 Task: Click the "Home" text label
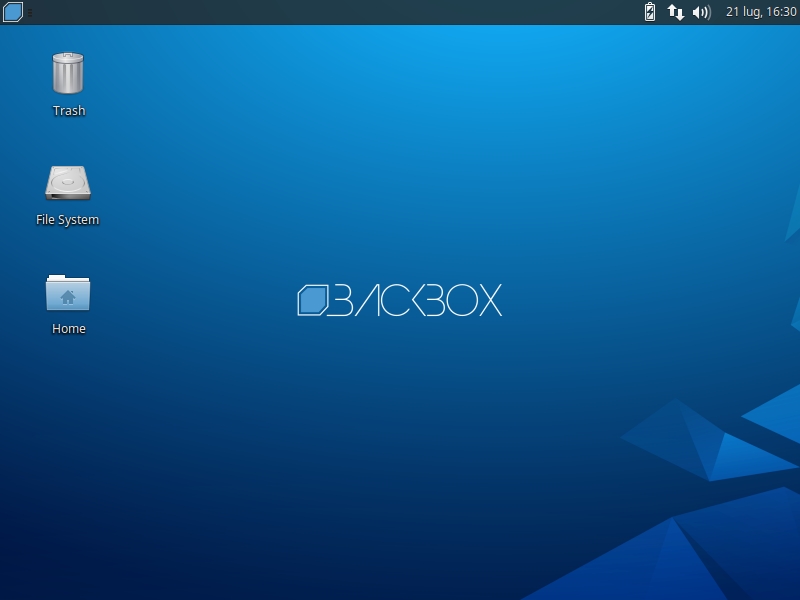click(x=69, y=329)
